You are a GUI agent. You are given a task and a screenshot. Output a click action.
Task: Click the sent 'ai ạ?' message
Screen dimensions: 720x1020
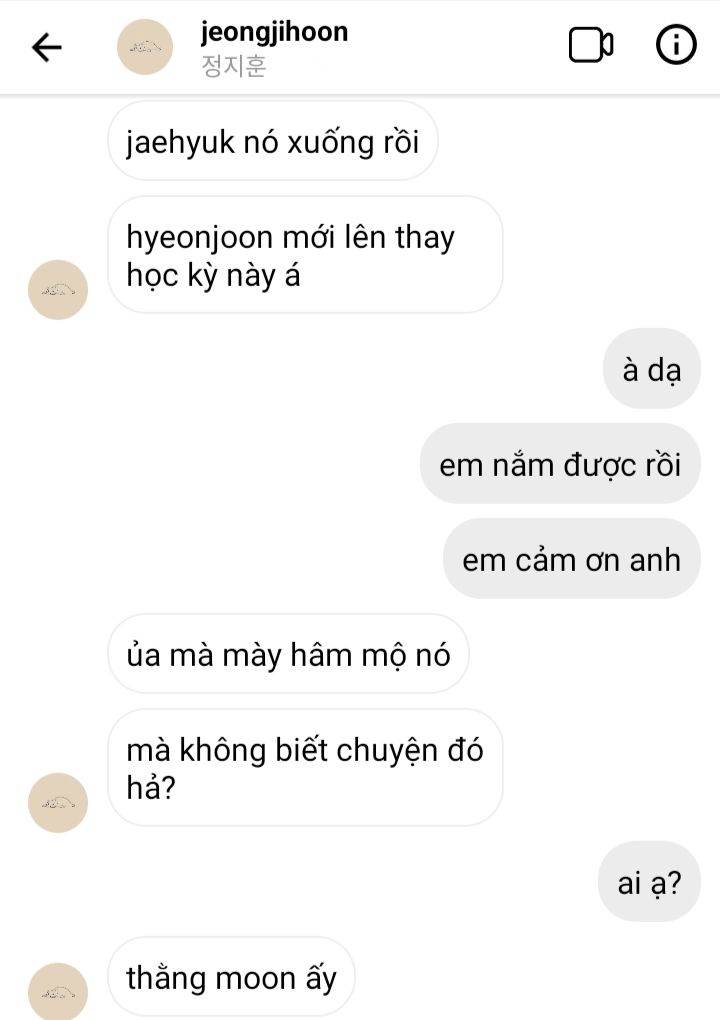649,882
